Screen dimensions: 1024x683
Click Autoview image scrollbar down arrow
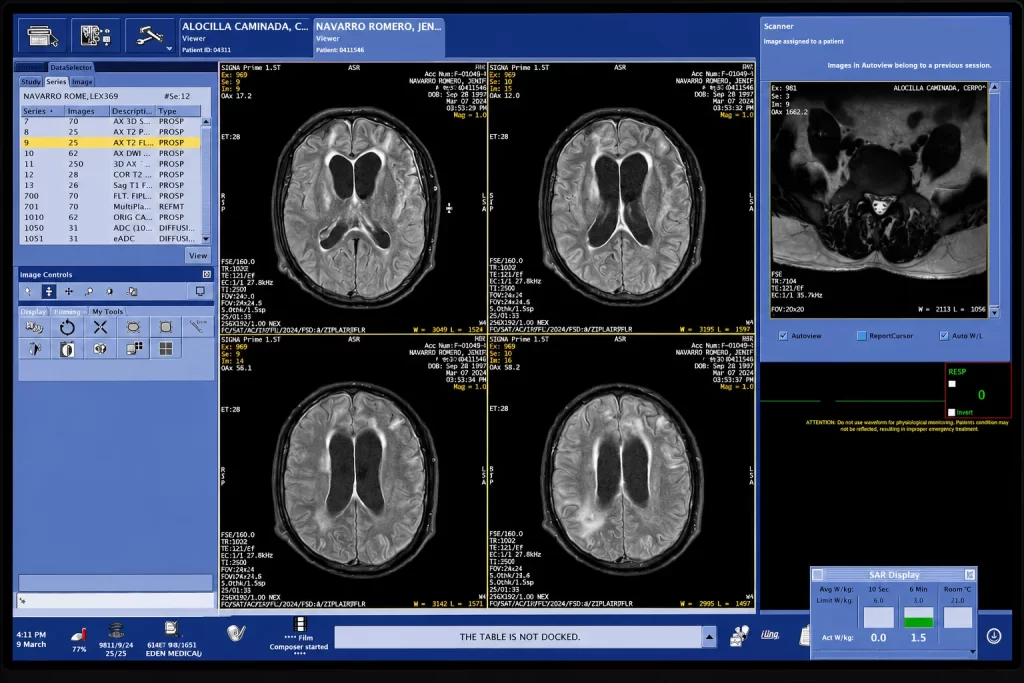coord(994,312)
